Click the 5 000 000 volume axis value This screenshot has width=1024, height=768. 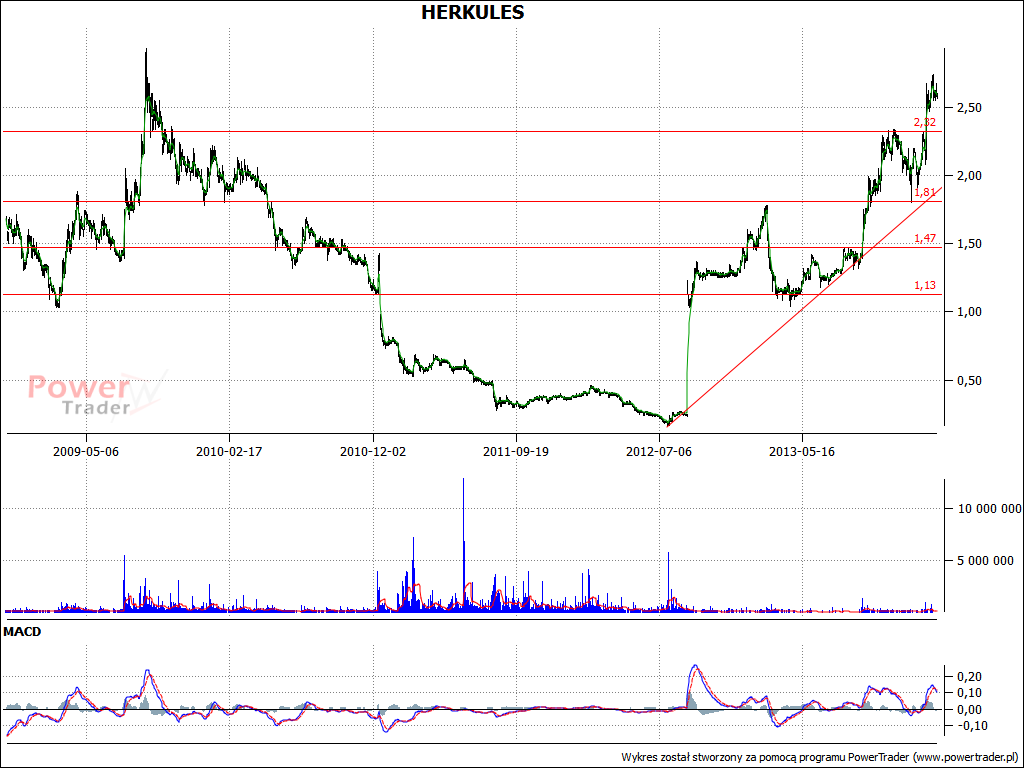(x=985, y=560)
